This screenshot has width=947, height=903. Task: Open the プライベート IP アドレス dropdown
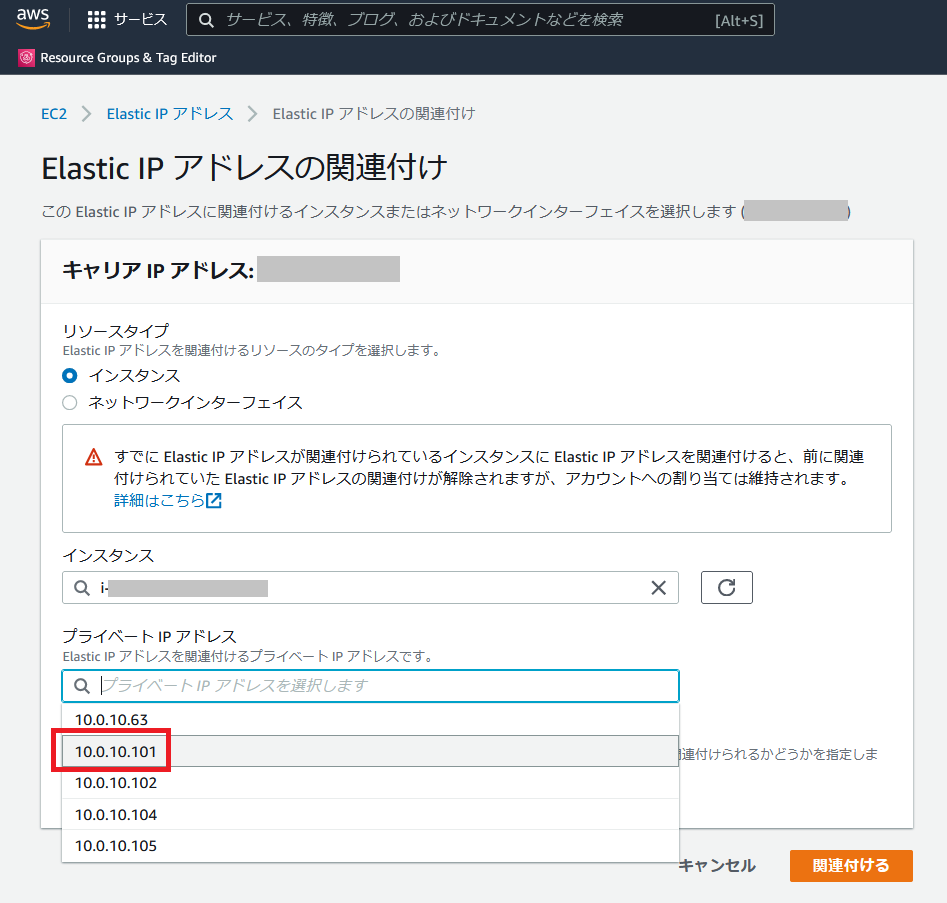tap(370, 686)
